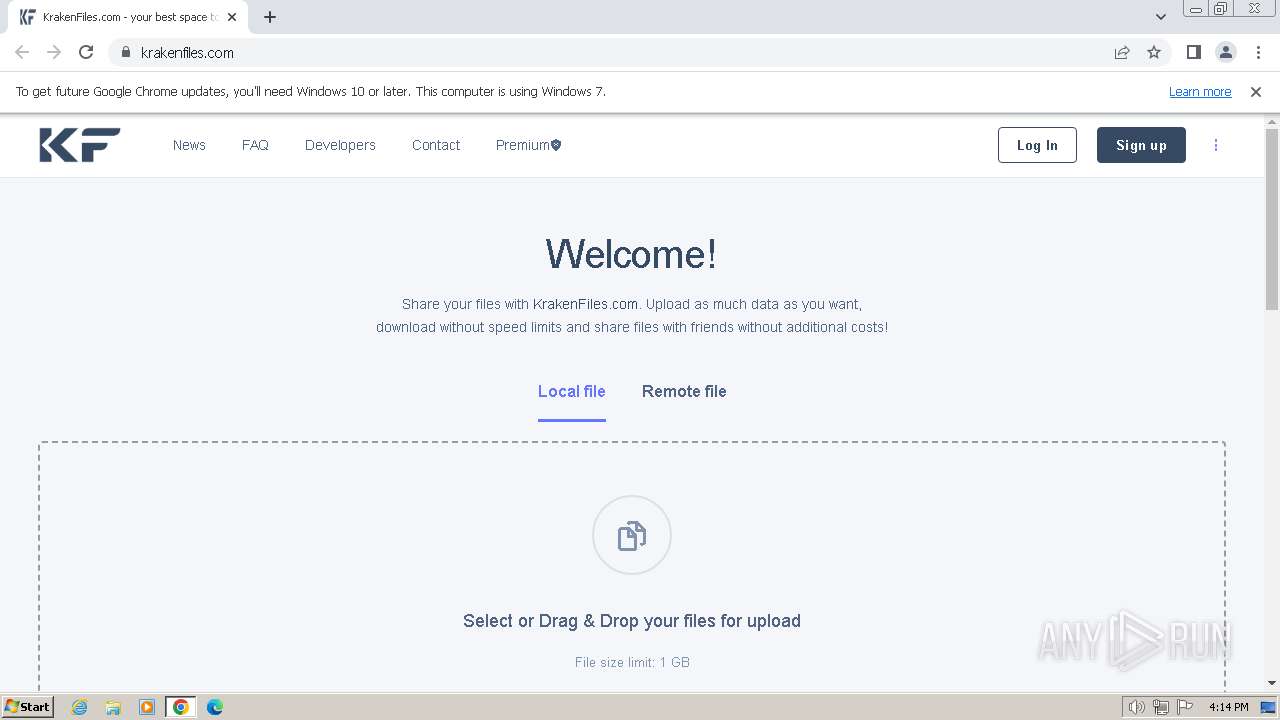Open the News page
The width and height of the screenshot is (1280, 720).
[x=189, y=145]
